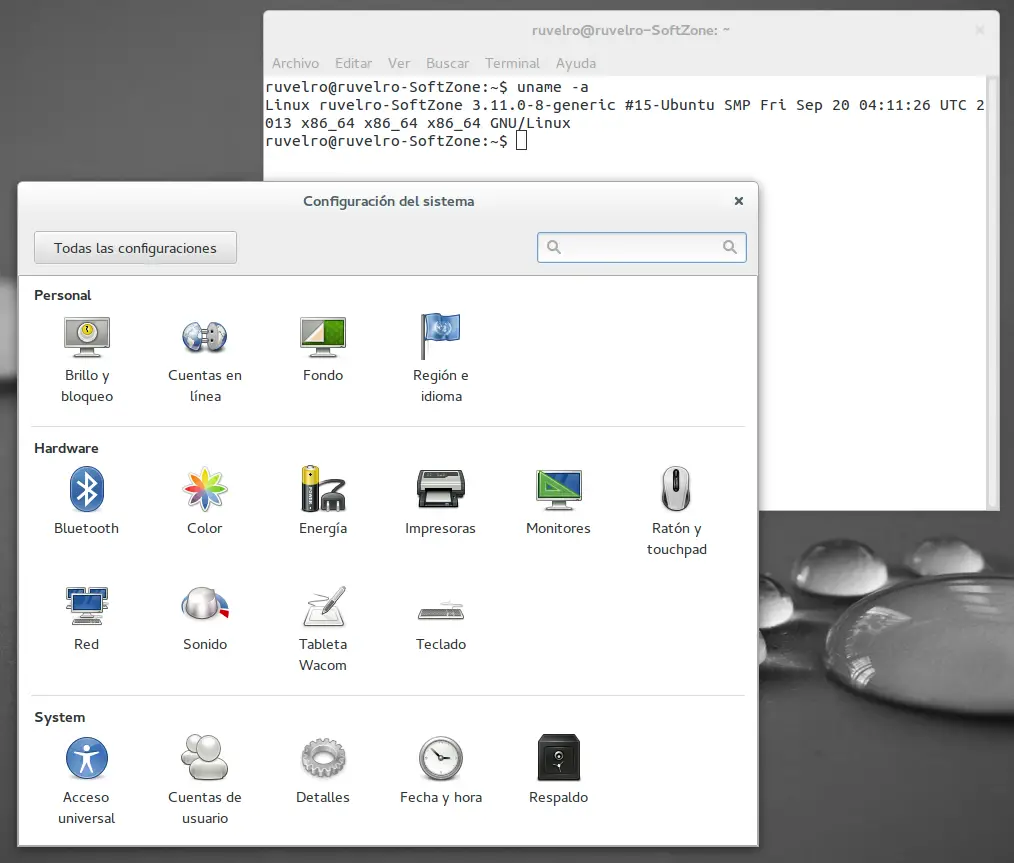Open the Ver menu in Terminal
Viewport: 1014px width, 863px height.
pyautogui.click(x=399, y=63)
